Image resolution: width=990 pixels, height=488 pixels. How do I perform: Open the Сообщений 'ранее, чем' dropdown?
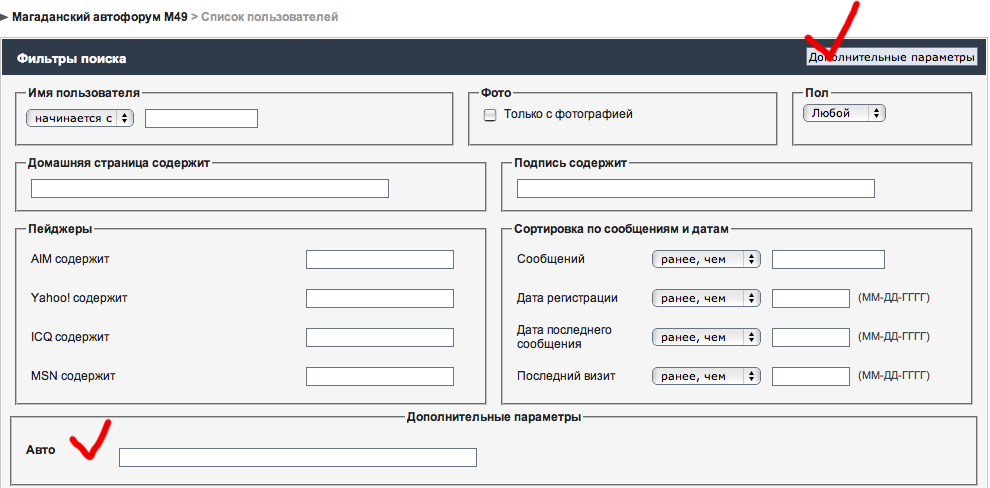click(x=706, y=260)
